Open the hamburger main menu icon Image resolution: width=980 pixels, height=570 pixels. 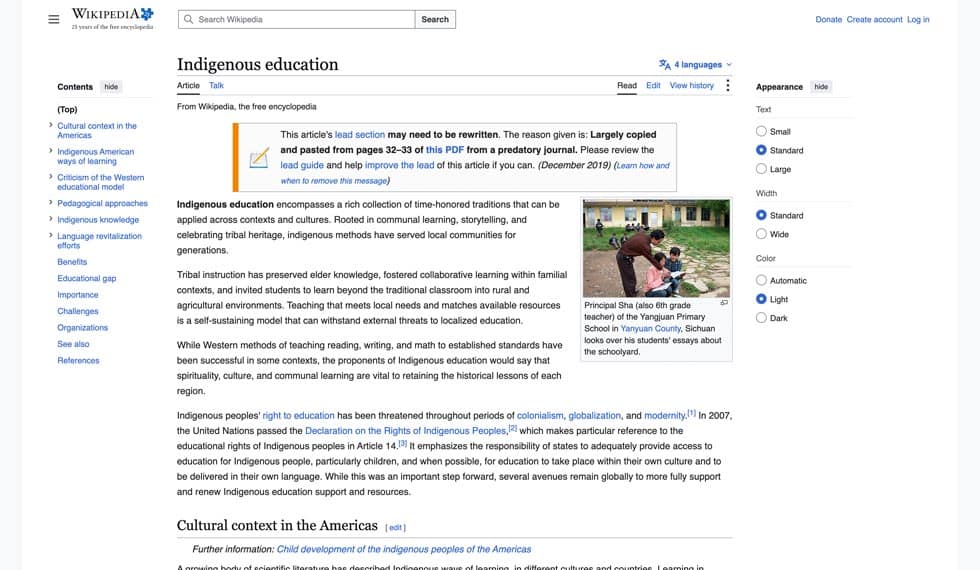54,19
